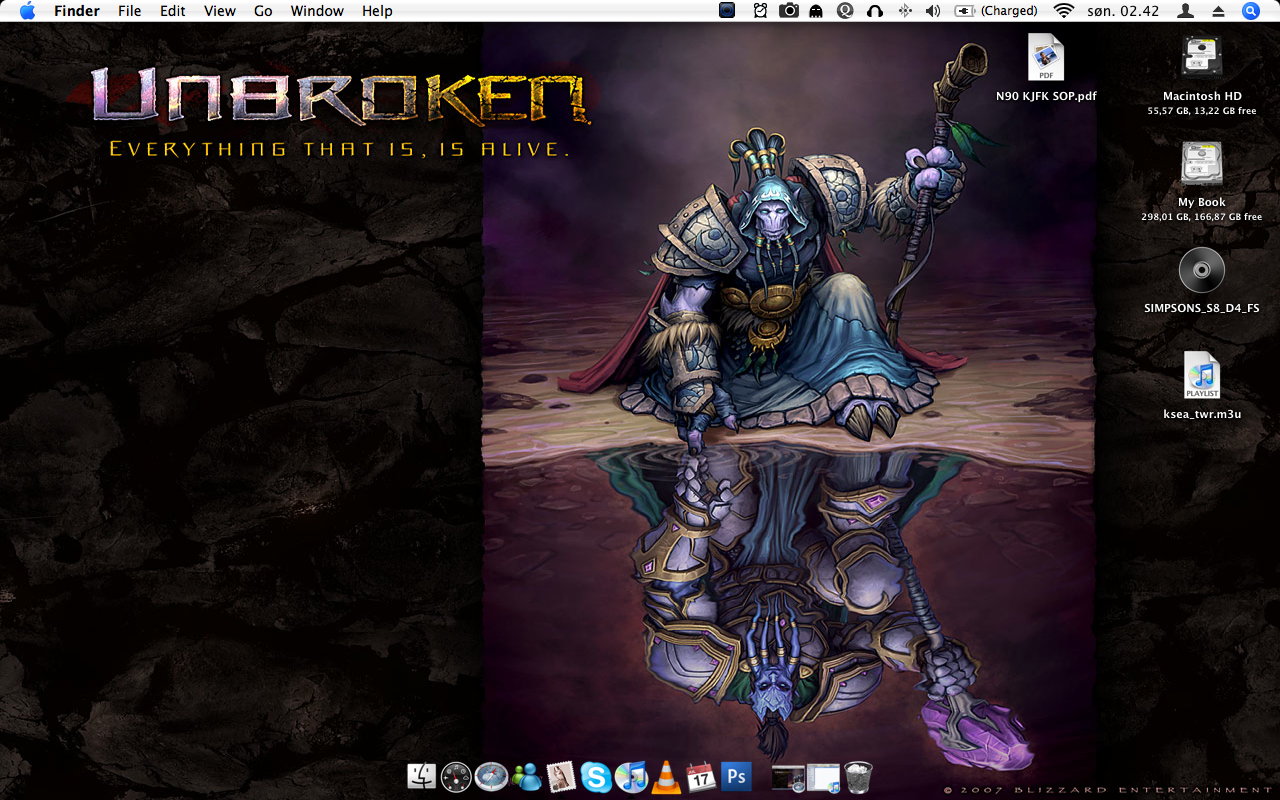
Task: Open the Edit menu
Action: pos(173,11)
